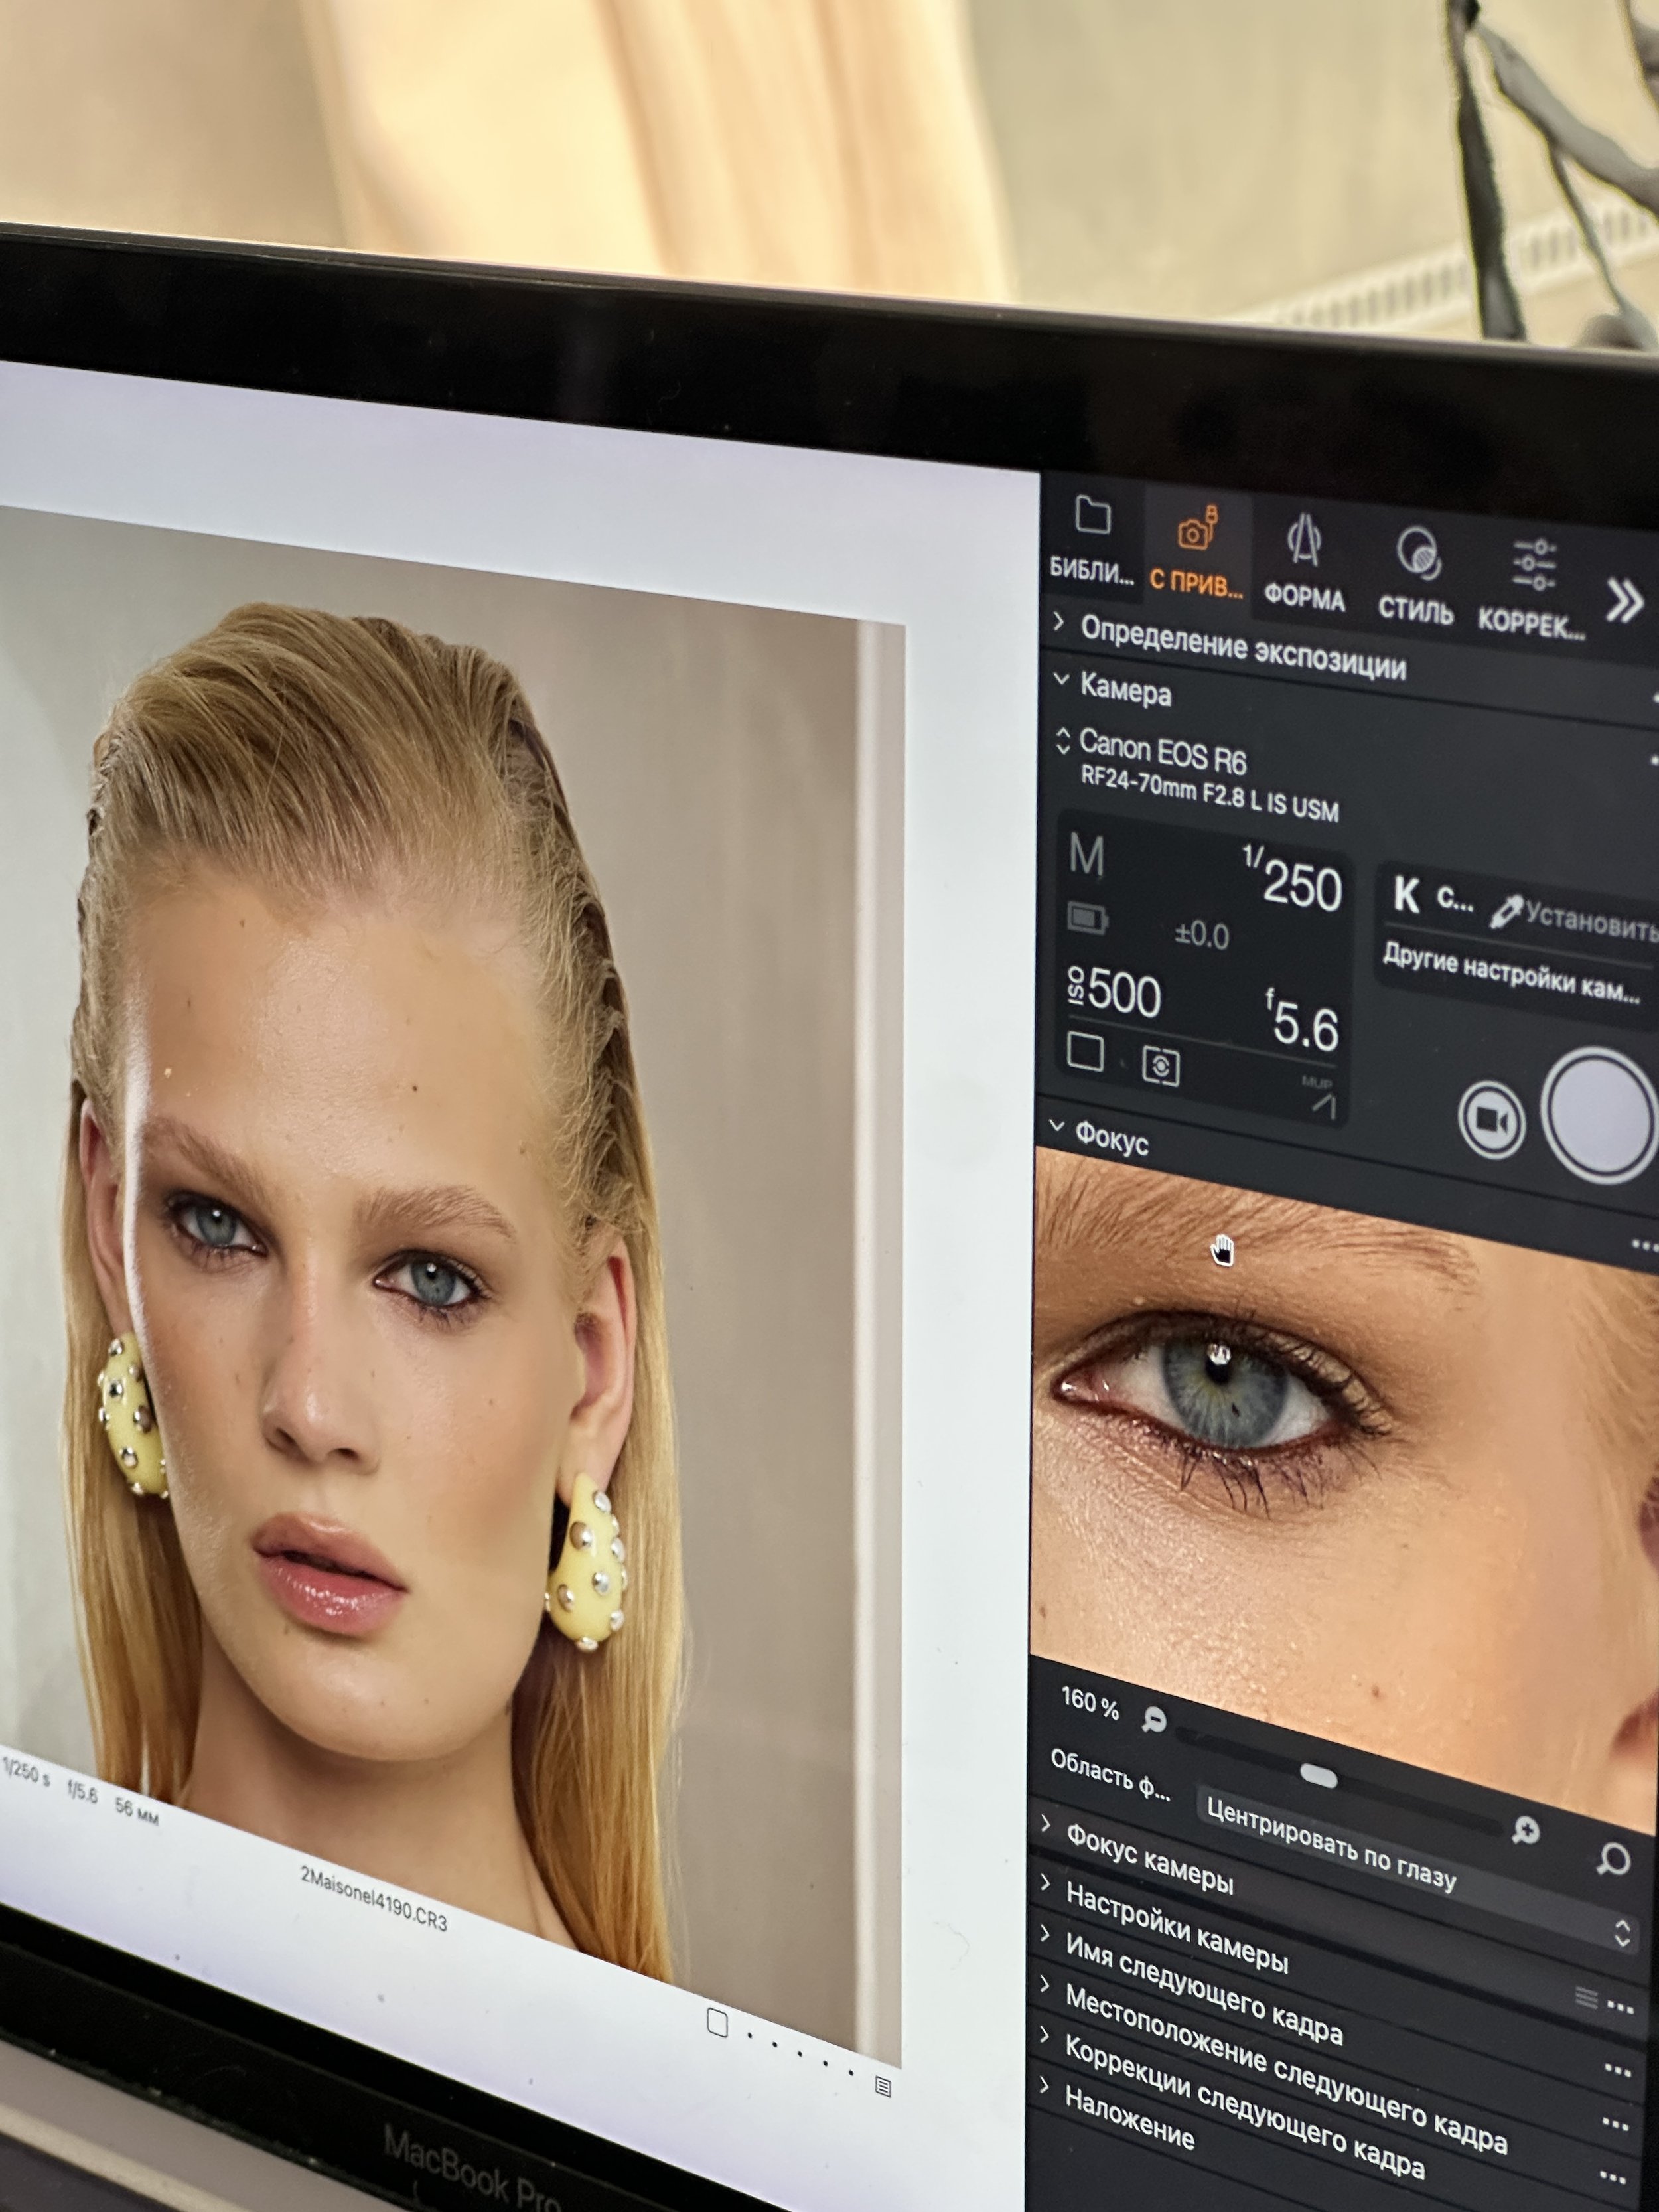
Task: Toggle the color tag box under the image
Action: 717,2022
